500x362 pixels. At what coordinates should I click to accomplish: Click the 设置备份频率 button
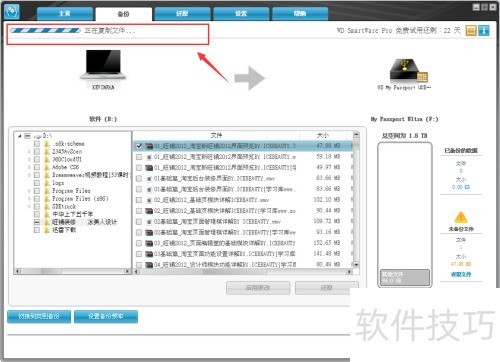point(106,316)
